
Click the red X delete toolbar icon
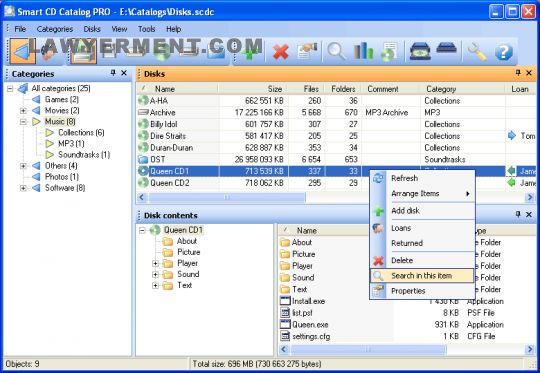pos(280,52)
